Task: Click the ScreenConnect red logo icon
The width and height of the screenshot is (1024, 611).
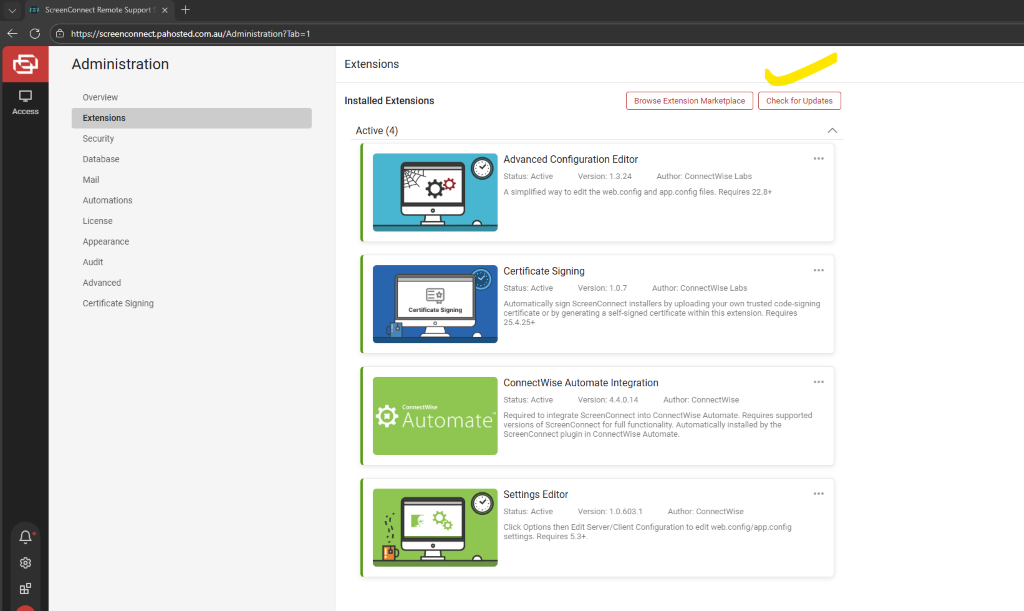Action: 25,64
